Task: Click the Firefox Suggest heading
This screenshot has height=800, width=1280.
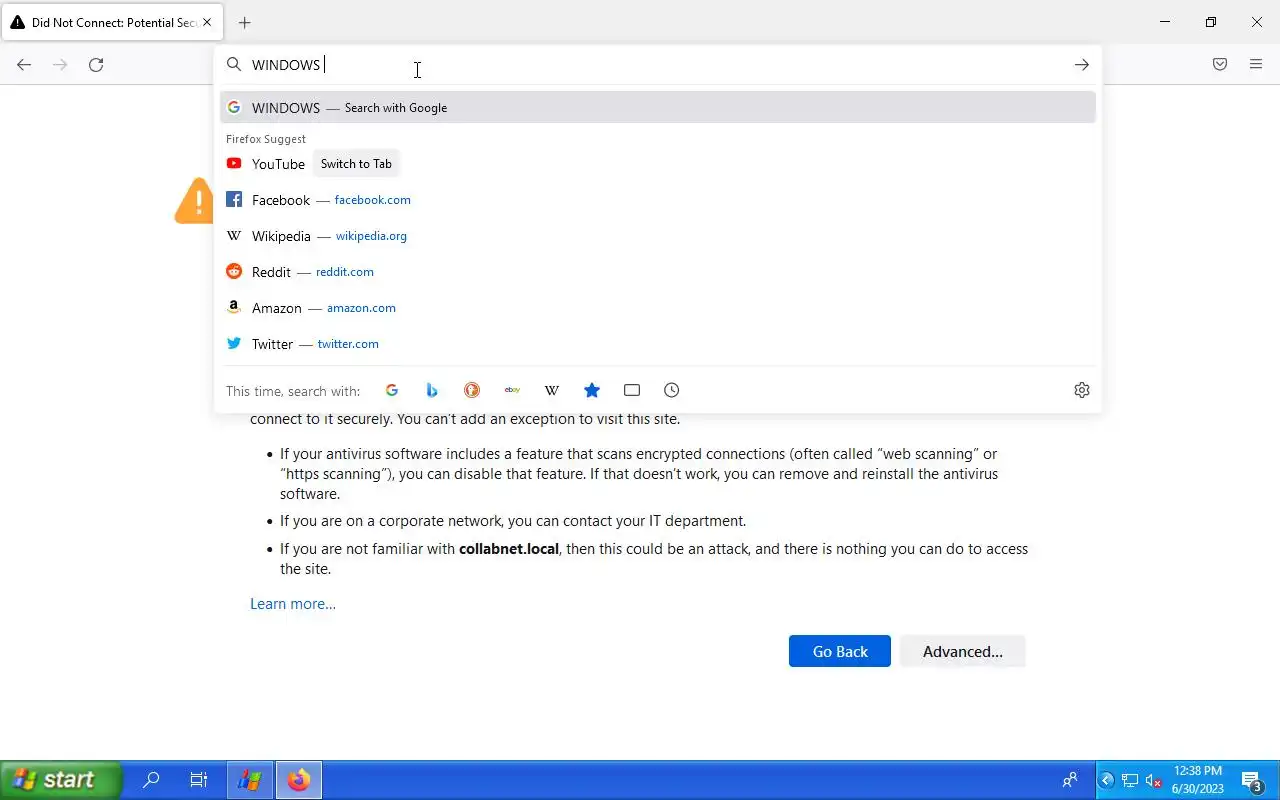Action: point(266,139)
